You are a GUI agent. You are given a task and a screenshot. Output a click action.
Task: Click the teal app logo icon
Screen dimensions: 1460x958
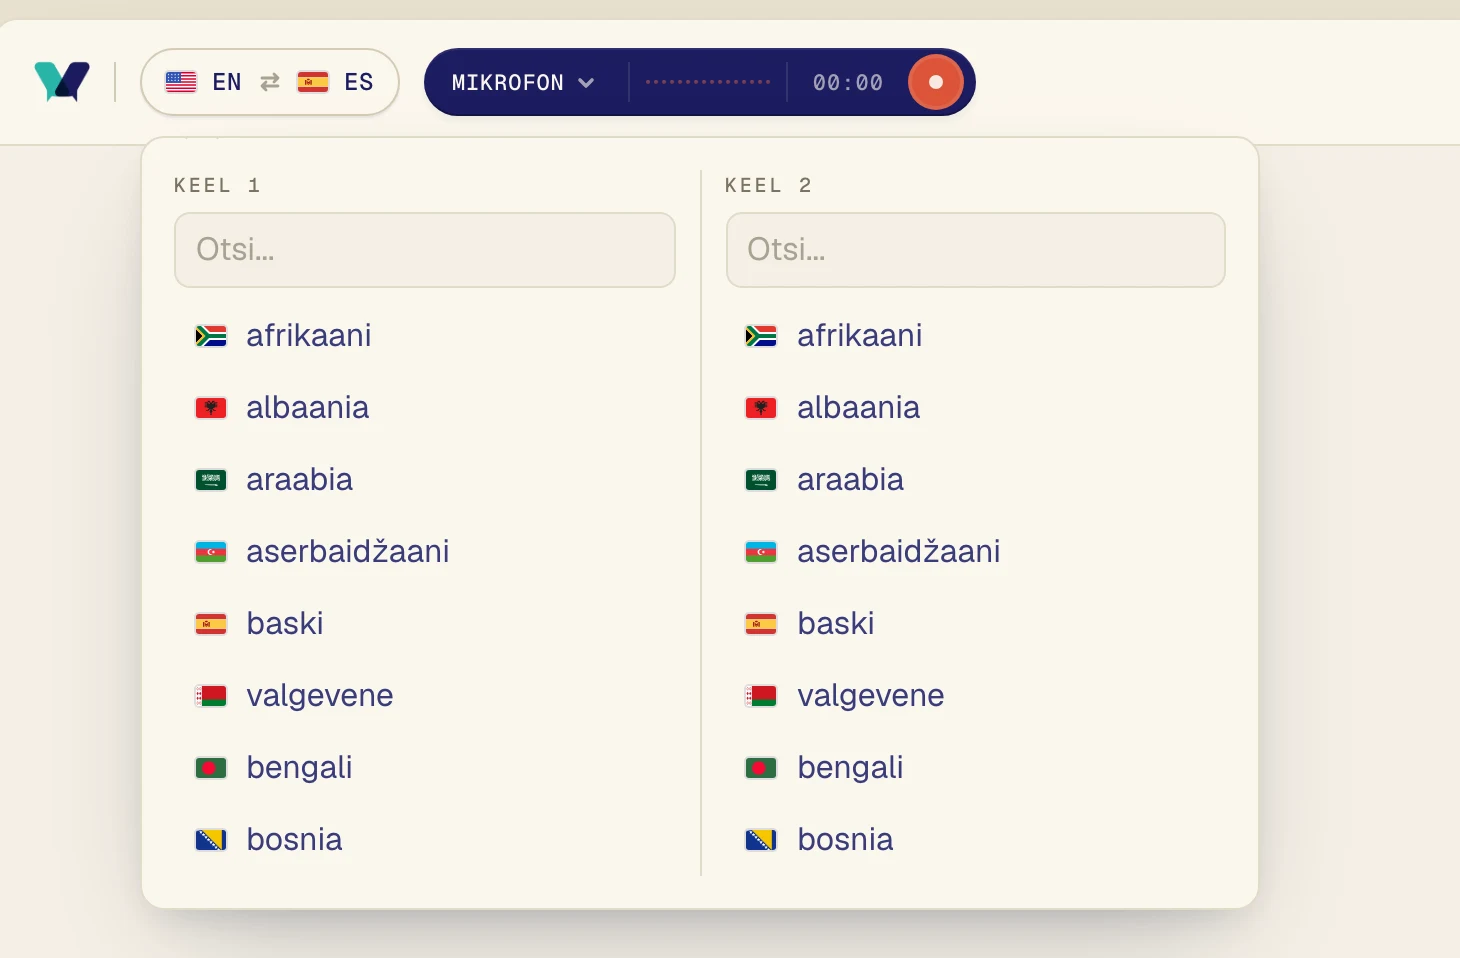coord(62,81)
